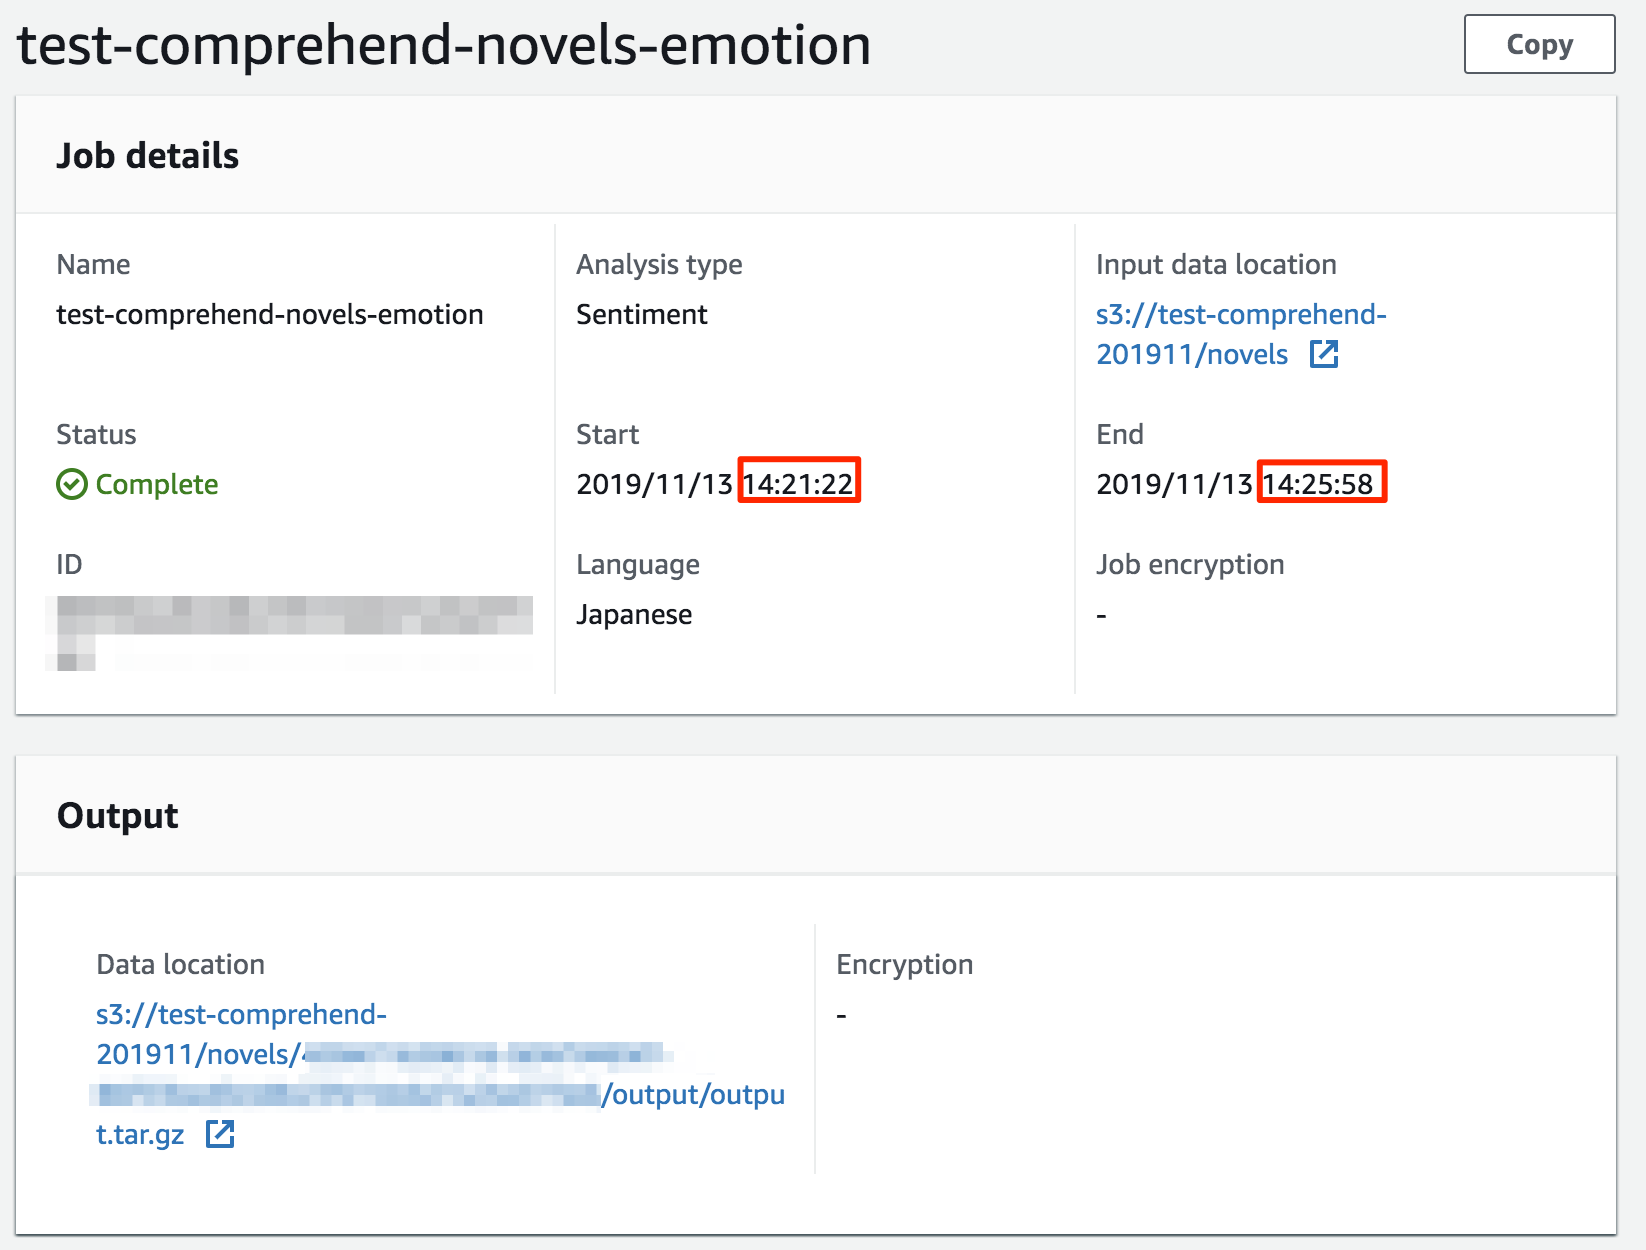Click the green Complete status check icon

point(72,484)
